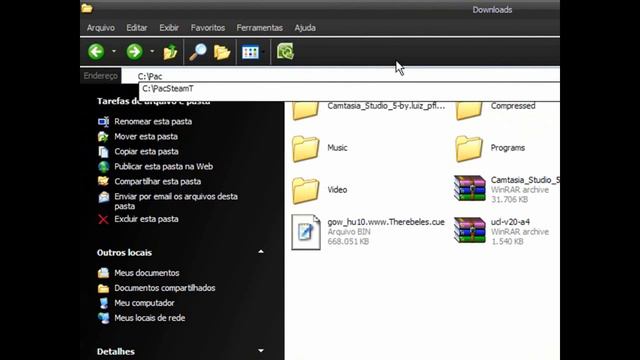Expand the Detalhes section
This screenshot has width=640, height=360.
[261, 351]
